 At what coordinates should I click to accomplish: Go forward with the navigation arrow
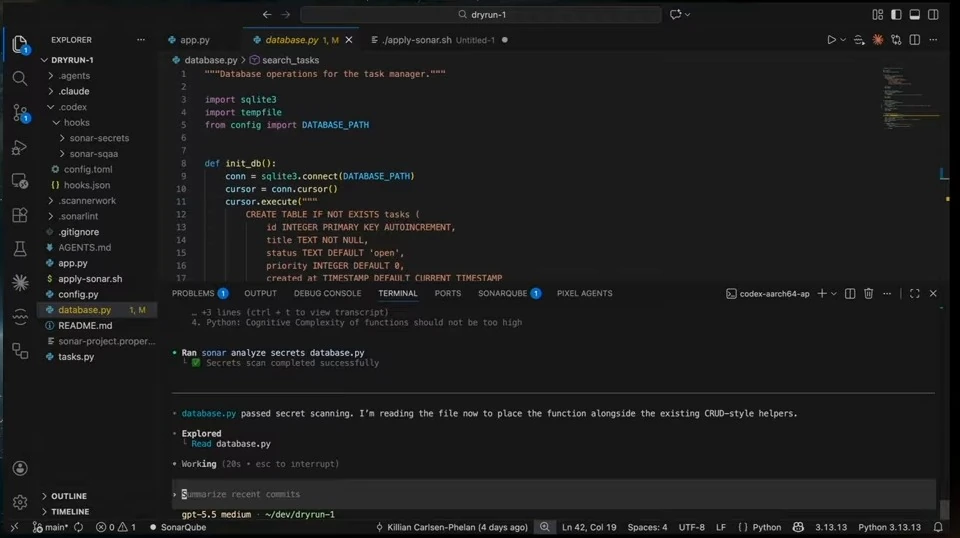coord(285,14)
